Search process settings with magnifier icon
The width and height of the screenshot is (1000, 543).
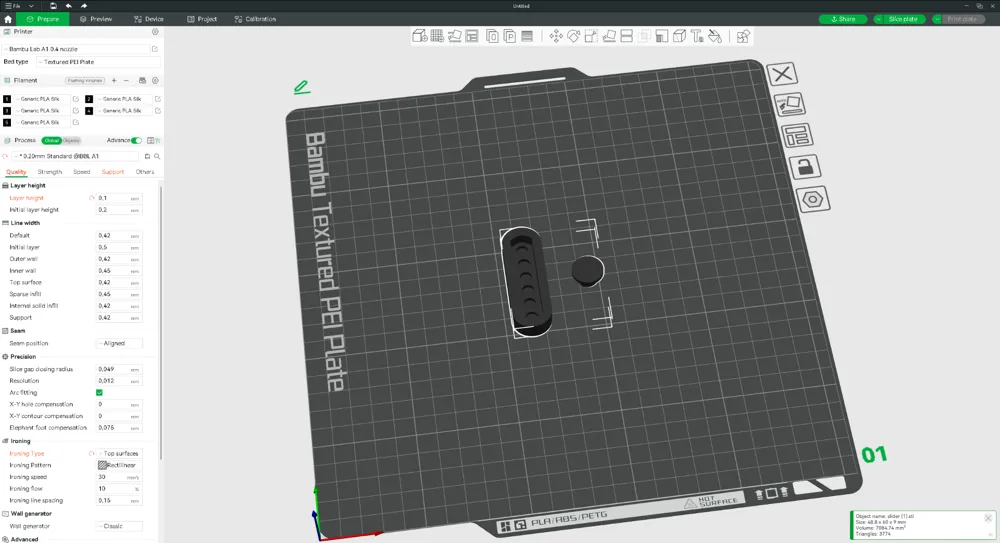157,156
